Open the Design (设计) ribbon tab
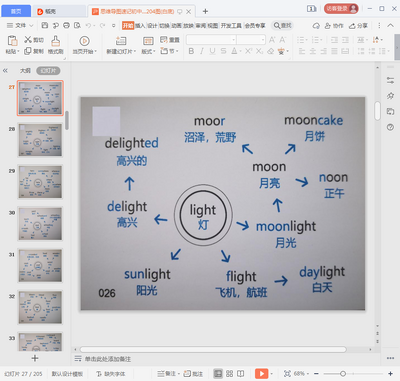Viewport: 400px width, 381px height. (x=152, y=25)
